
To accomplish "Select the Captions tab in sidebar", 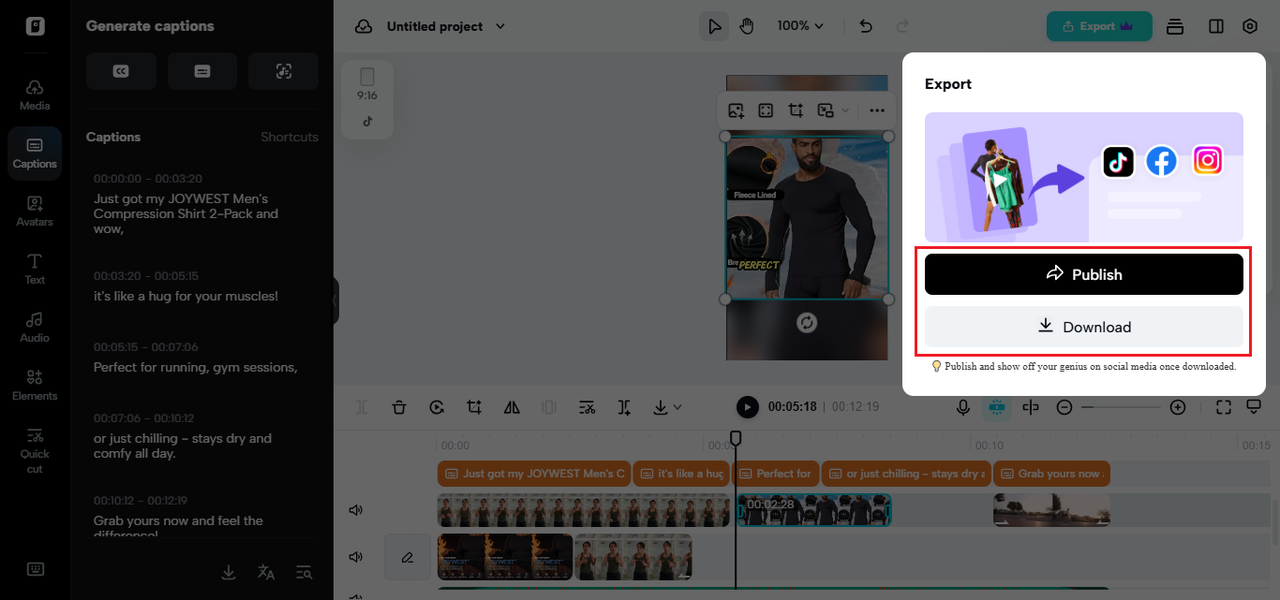I will click(x=35, y=153).
